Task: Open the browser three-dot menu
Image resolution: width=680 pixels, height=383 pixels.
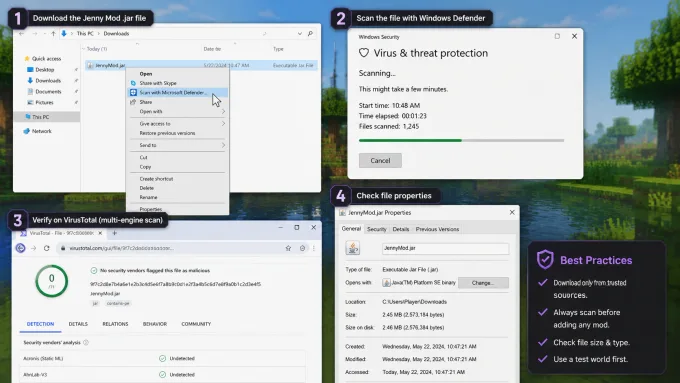Action: (314, 248)
